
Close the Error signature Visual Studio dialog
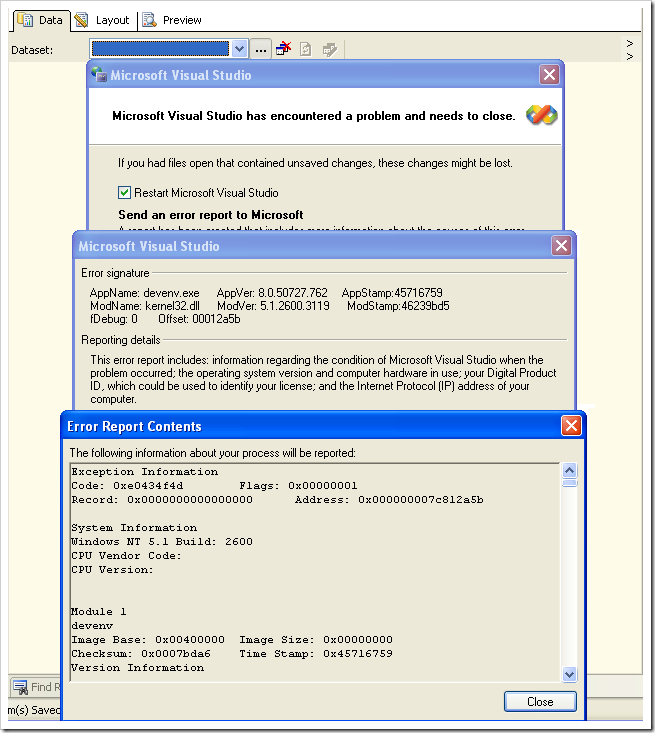point(561,245)
